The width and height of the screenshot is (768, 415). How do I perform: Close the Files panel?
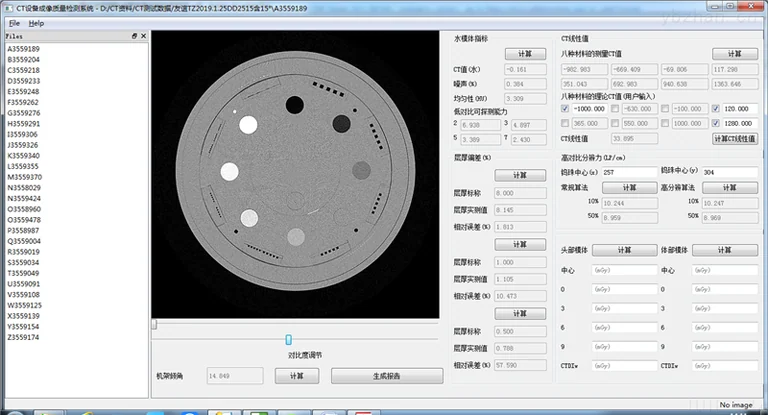coord(144,36)
